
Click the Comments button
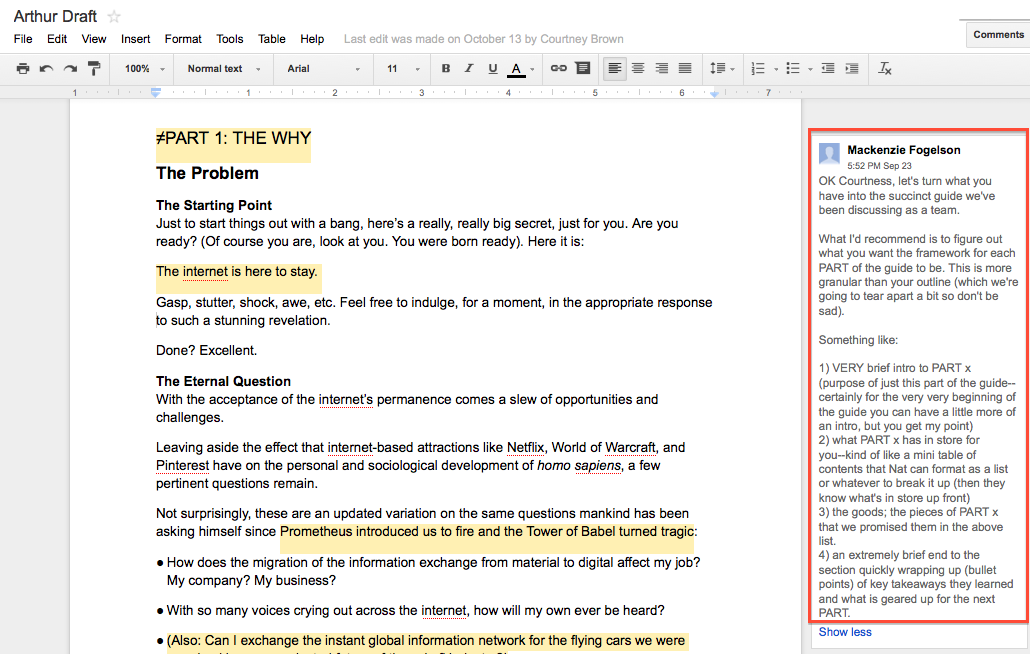tap(997, 34)
